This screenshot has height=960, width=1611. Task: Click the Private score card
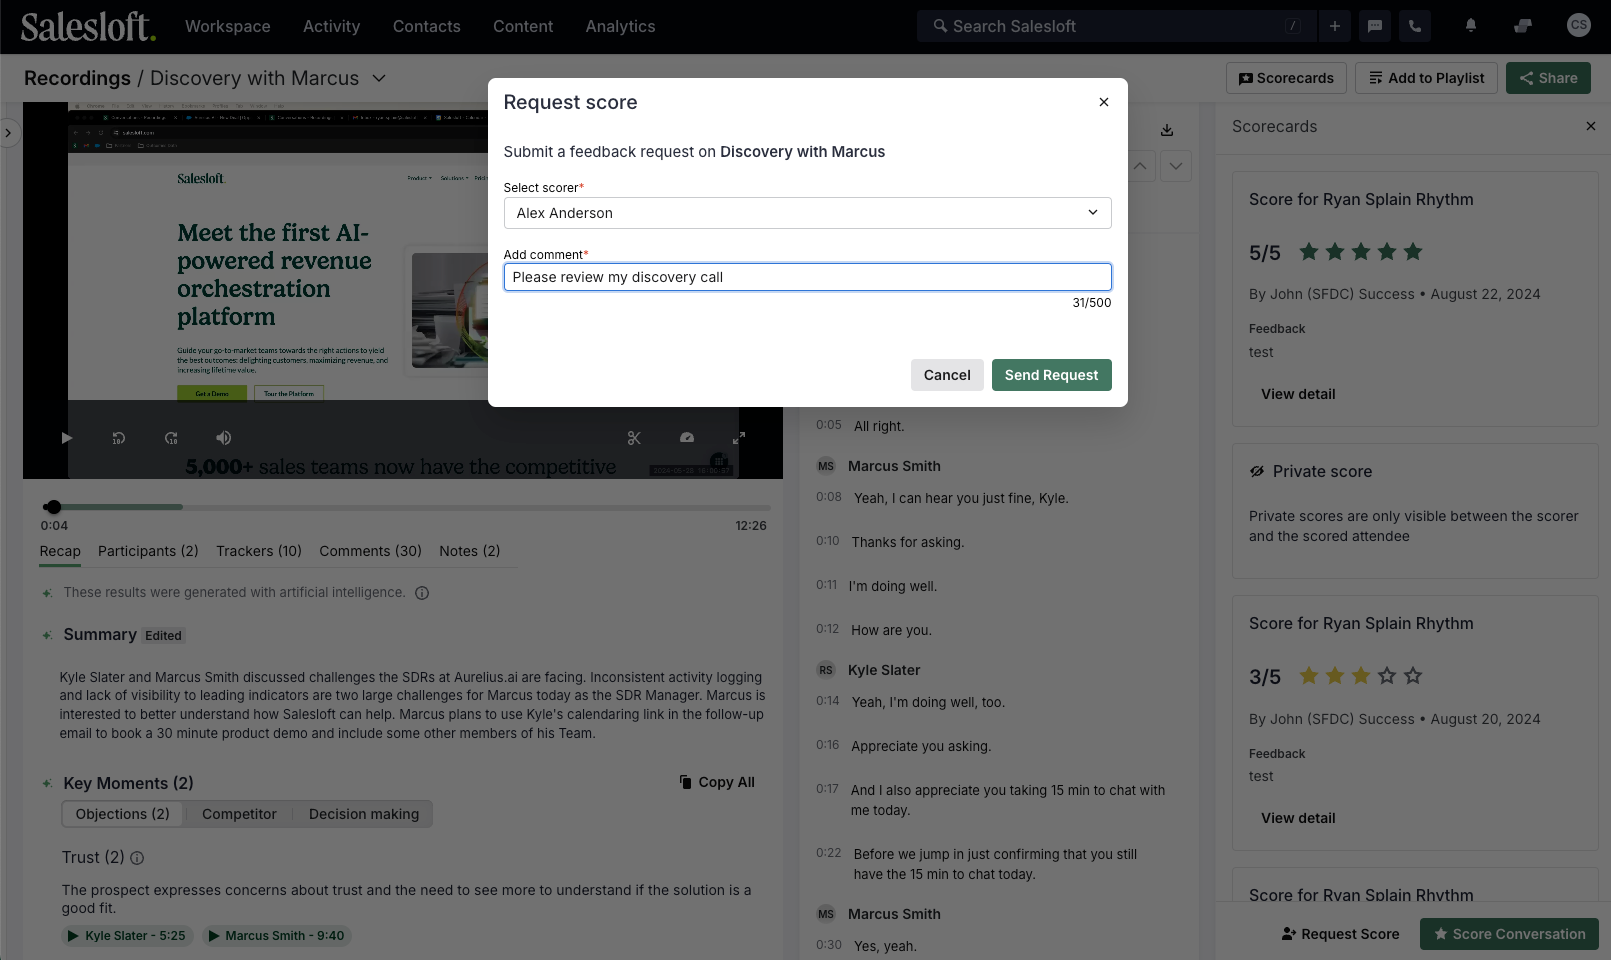(1415, 511)
